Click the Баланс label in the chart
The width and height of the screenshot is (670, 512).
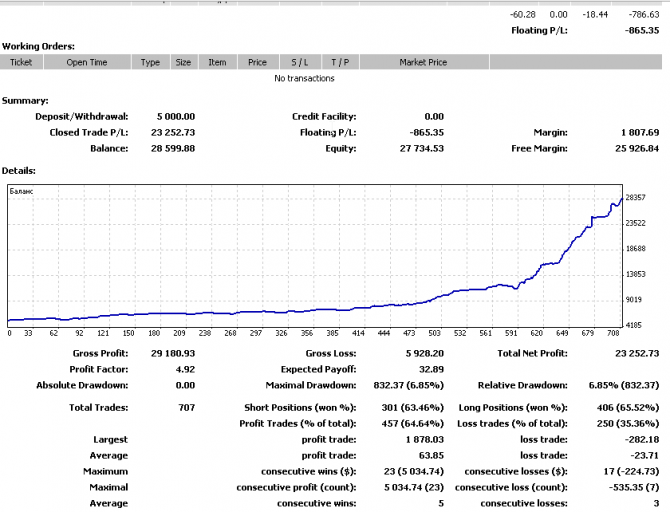coord(21,189)
